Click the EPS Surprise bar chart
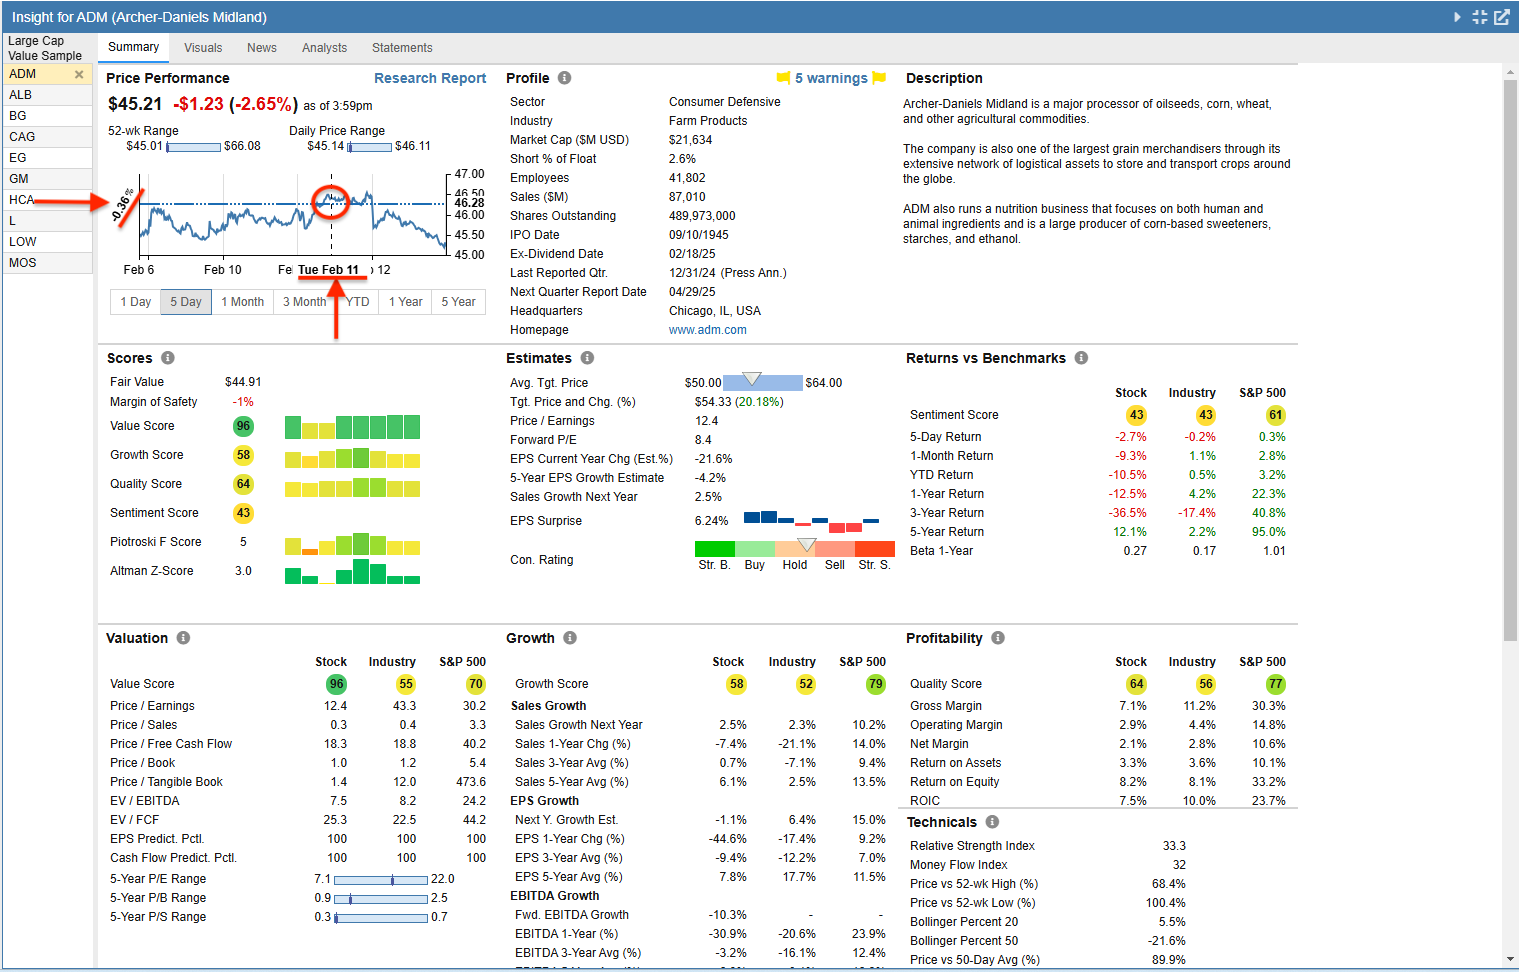1519x972 pixels. click(x=811, y=521)
